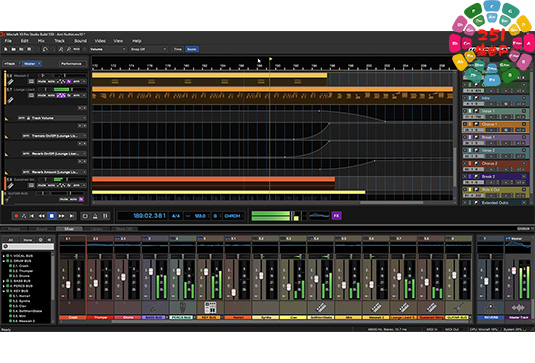Click the Undo toolbar icon
Viewport: 535px width, 363px height.
click(x=45, y=49)
